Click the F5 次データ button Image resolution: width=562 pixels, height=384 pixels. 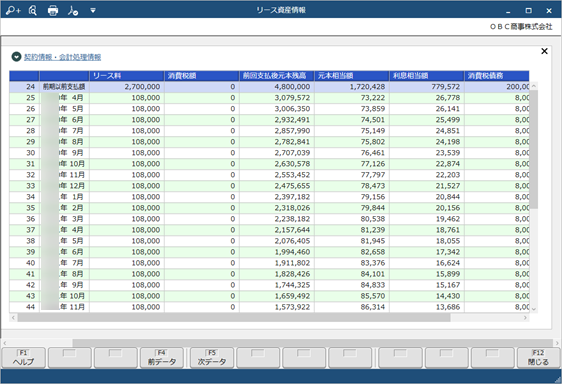click(x=212, y=357)
